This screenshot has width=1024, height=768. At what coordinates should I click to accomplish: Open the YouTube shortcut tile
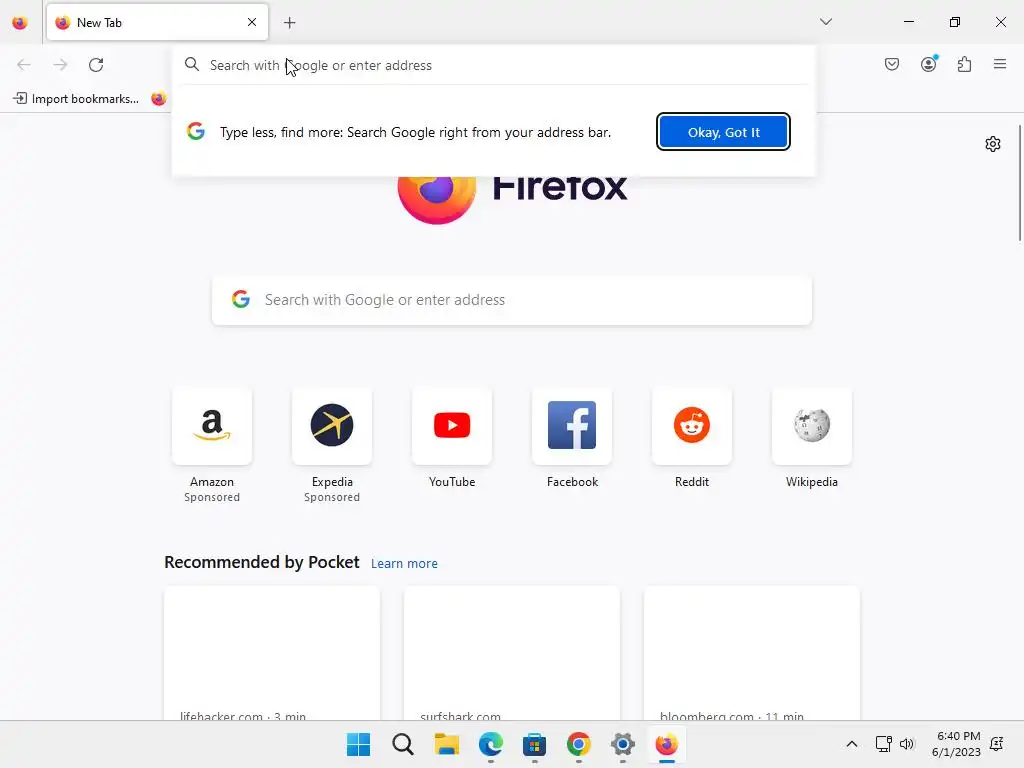(452, 439)
